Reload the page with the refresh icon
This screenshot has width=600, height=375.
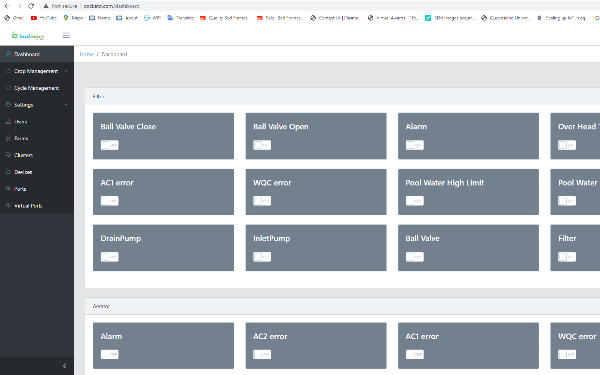click(31, 6)
